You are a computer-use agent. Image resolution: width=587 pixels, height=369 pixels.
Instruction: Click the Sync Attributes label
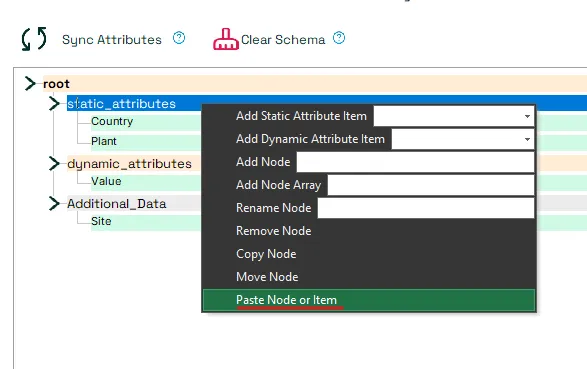112,40
